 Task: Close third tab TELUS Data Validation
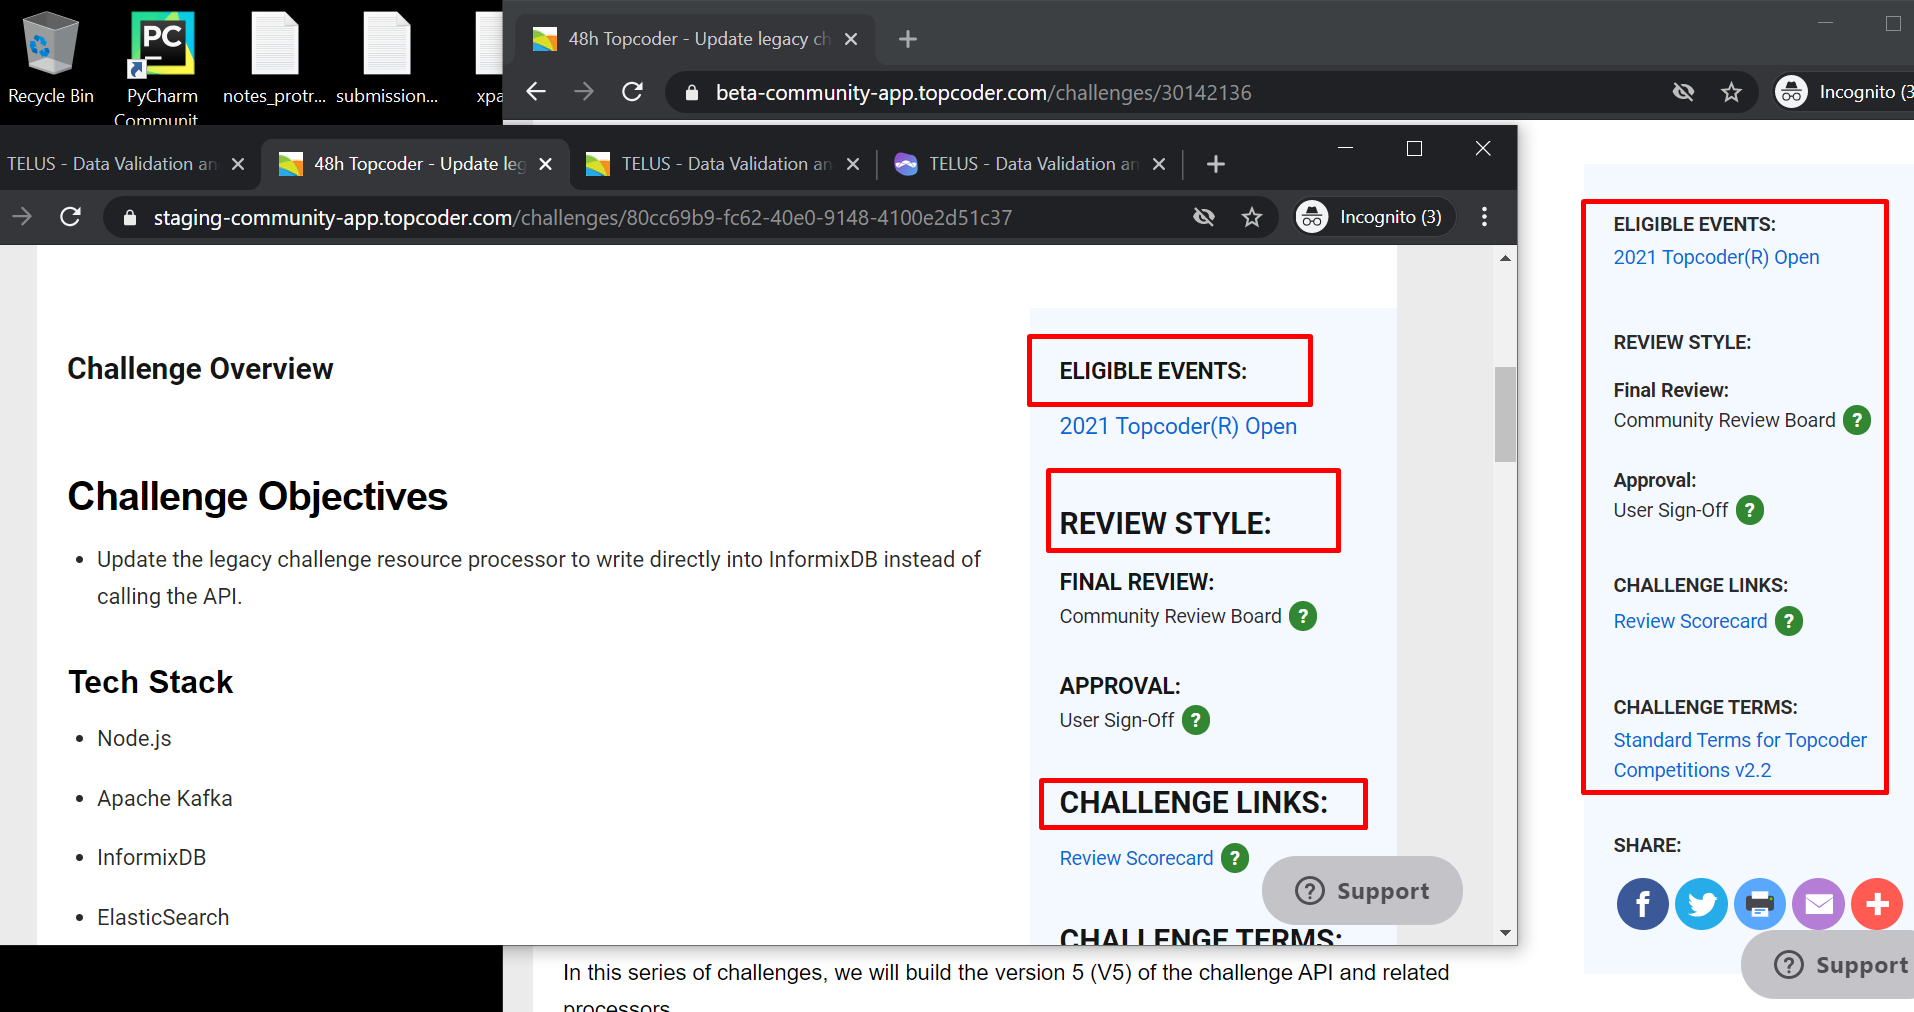(x=853, y=164)
